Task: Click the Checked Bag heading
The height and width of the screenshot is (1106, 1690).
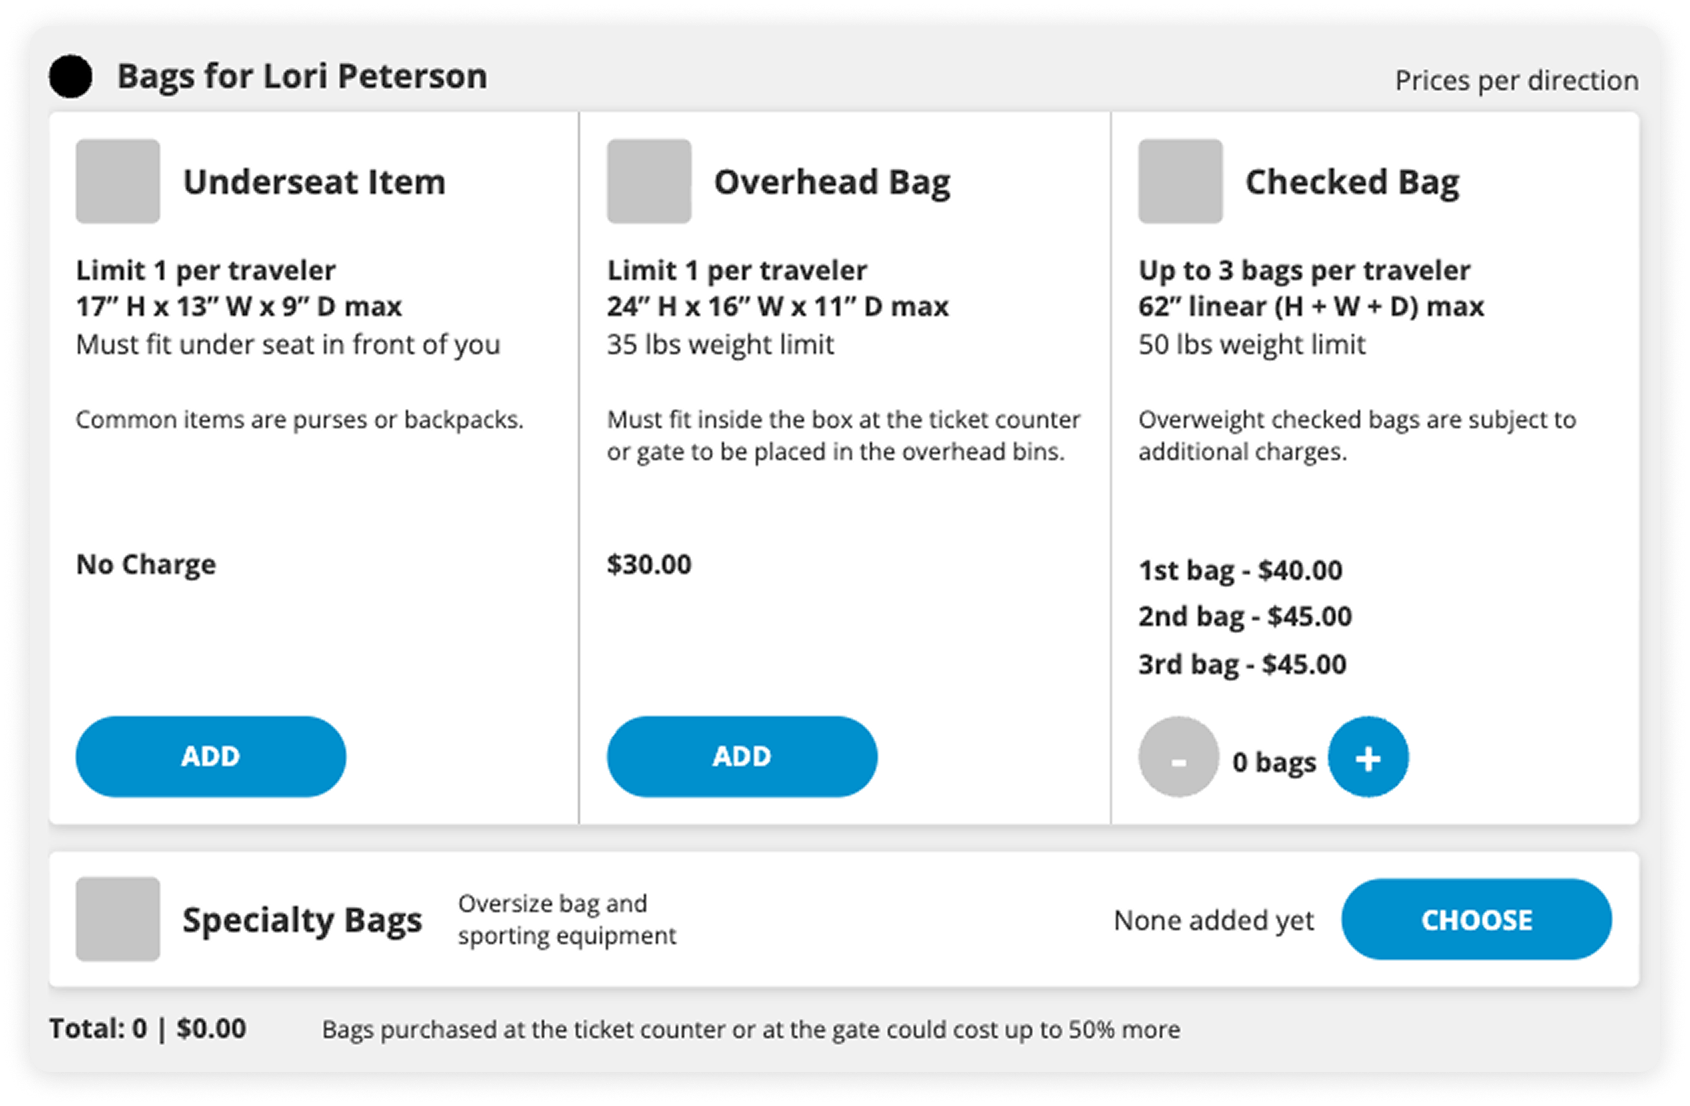Action: coord(1352,182)
